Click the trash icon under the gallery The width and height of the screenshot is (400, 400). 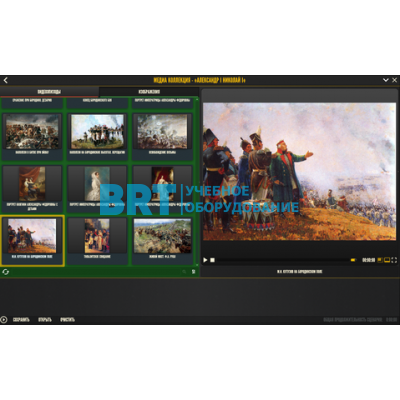point(193,272)
